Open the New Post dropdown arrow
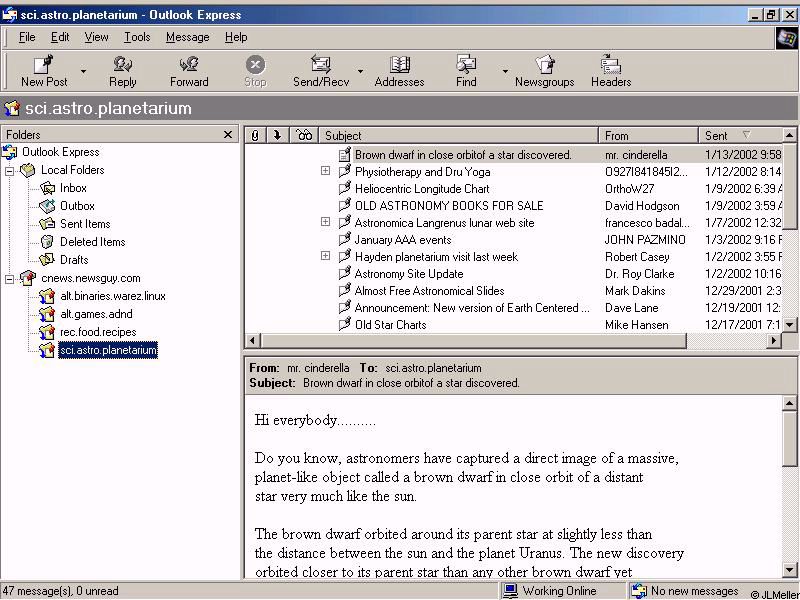Screen dimensions: 800x600 [x=83, y=72]
